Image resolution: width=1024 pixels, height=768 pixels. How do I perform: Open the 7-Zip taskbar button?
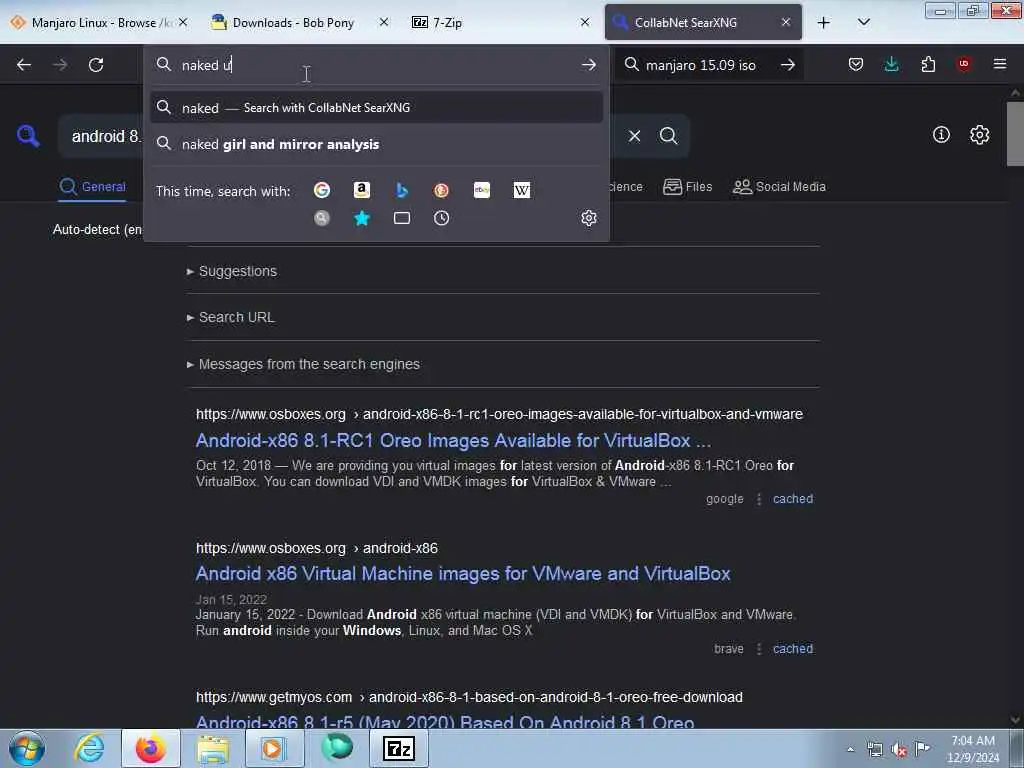[399, 748]
